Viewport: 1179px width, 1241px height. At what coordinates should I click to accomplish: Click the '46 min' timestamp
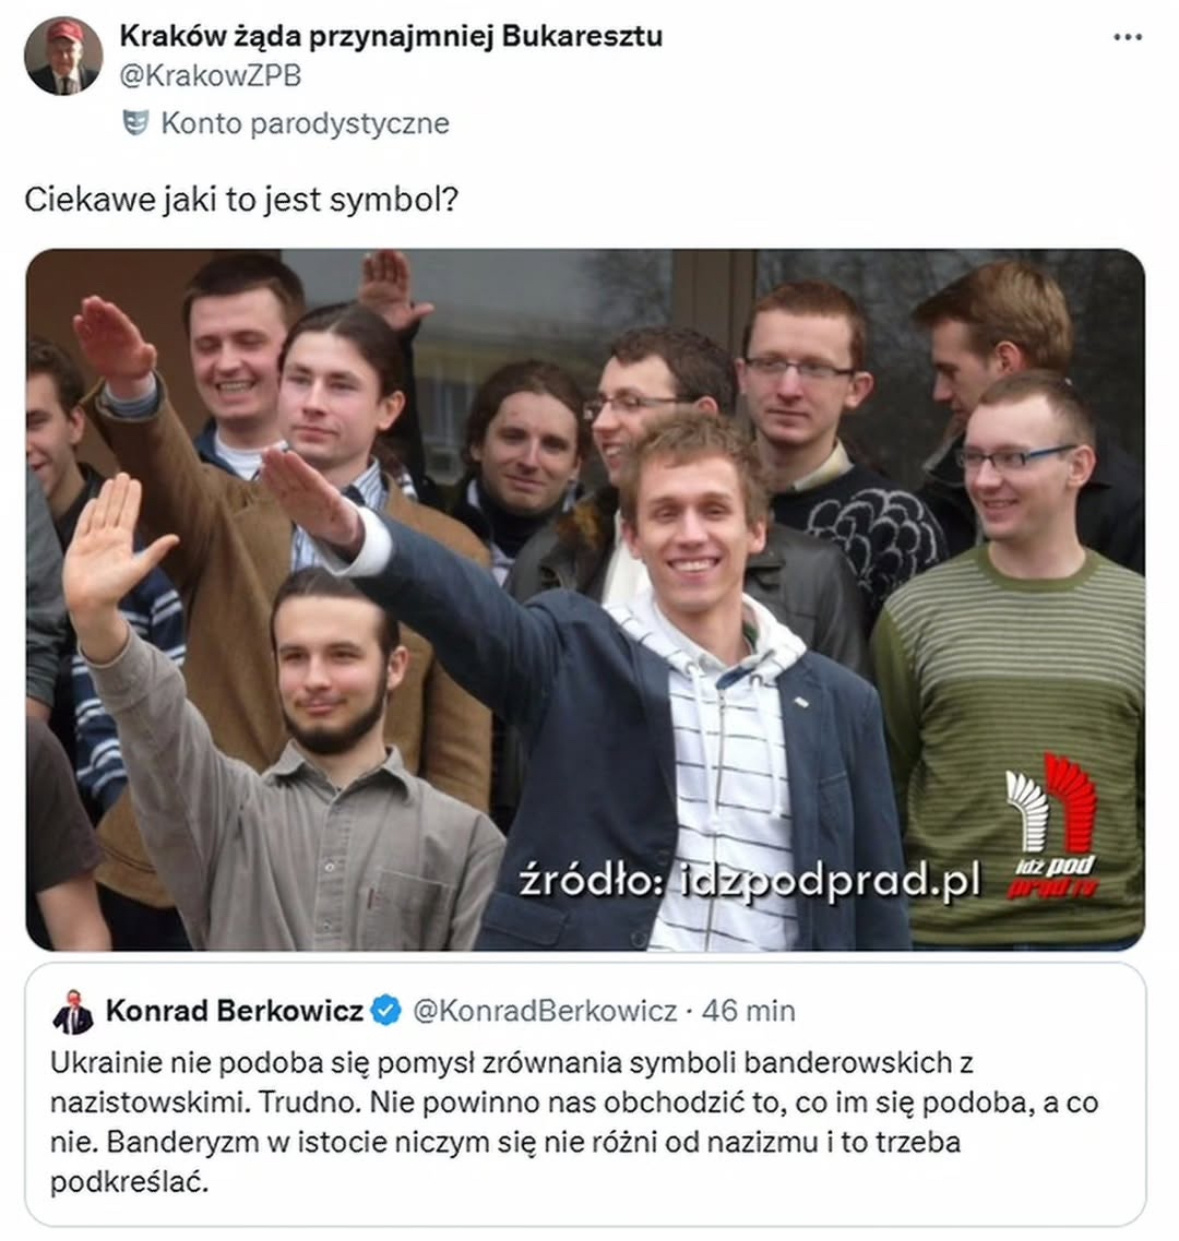coord(748,1011)
